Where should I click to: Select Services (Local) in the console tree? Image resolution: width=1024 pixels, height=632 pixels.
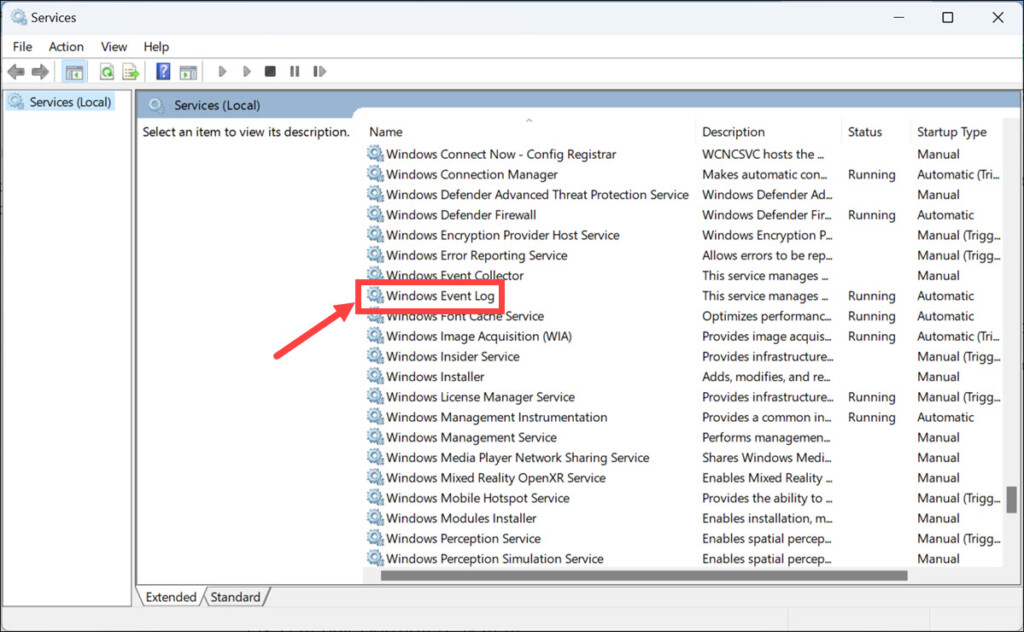point(70,102)
